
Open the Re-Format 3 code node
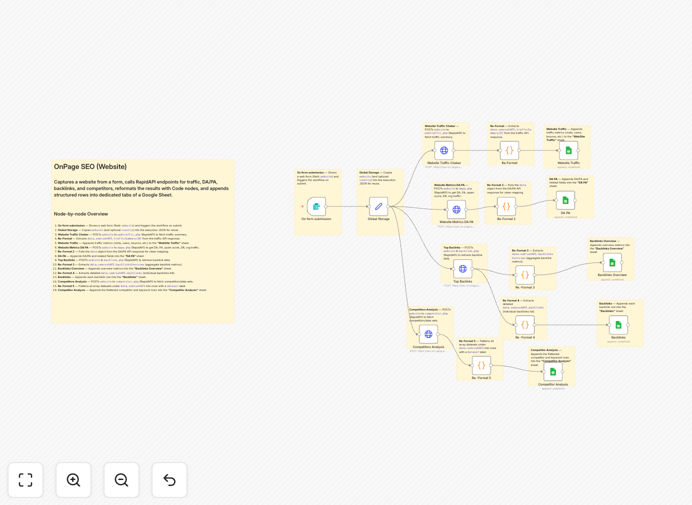point(525,275)
